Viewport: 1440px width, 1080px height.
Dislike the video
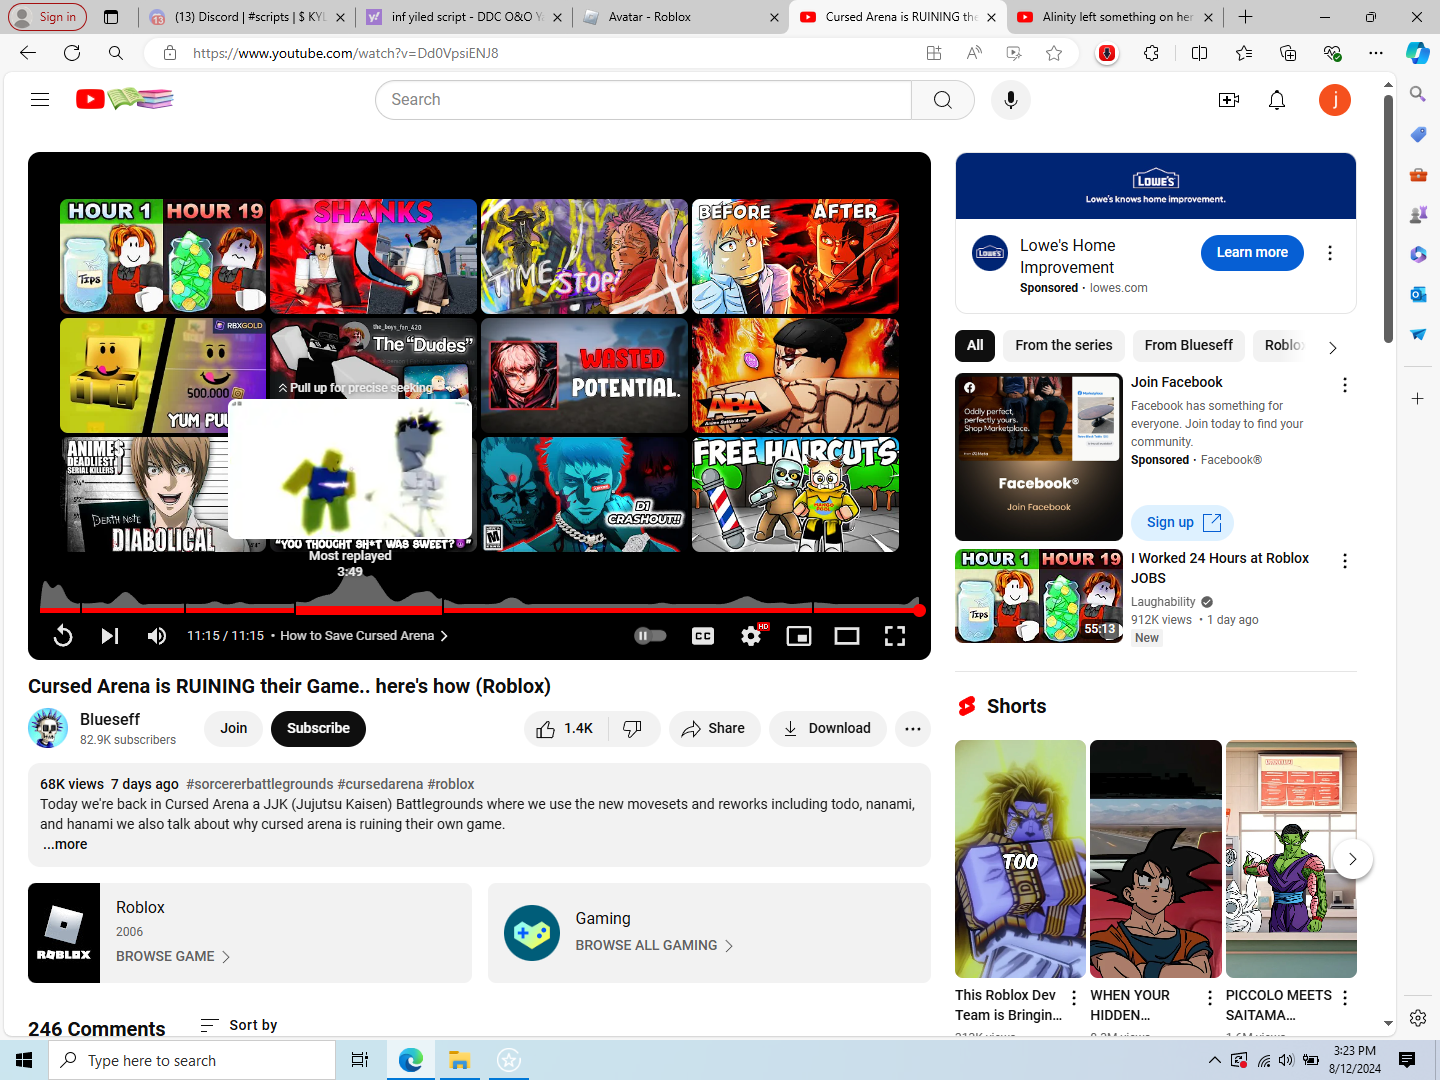[x=633, y=729]
